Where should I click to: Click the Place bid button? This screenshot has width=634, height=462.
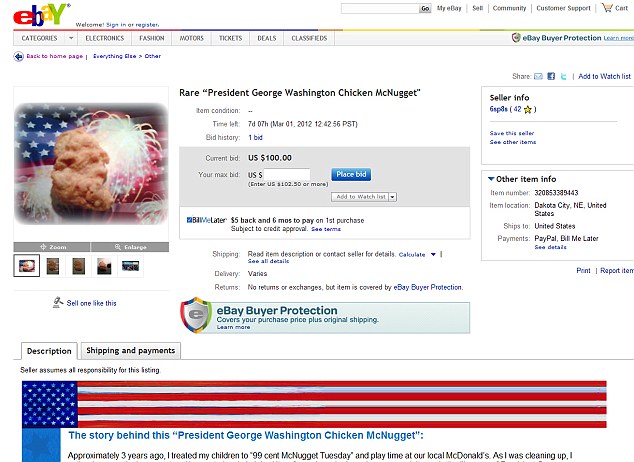point(351,175)
